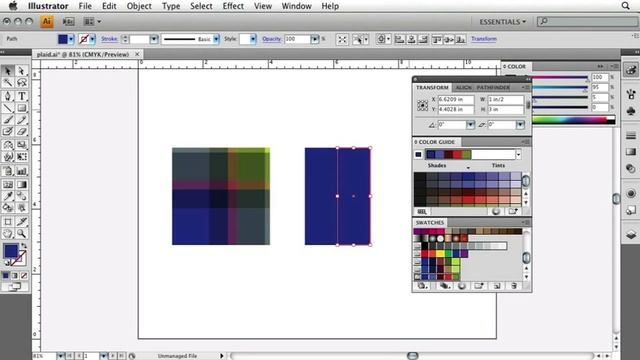Screen dimensions: 640x360
Task: Open graphic Style dropdown
Action: [253, 39]
